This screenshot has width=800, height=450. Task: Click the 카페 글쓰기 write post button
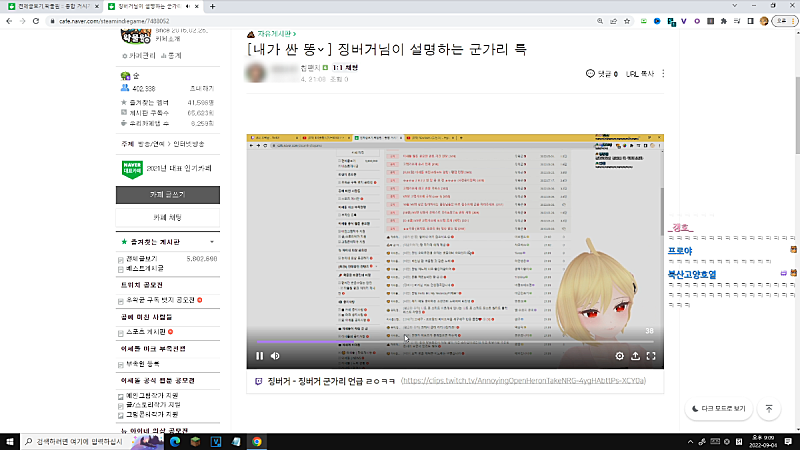click(167, 194)
